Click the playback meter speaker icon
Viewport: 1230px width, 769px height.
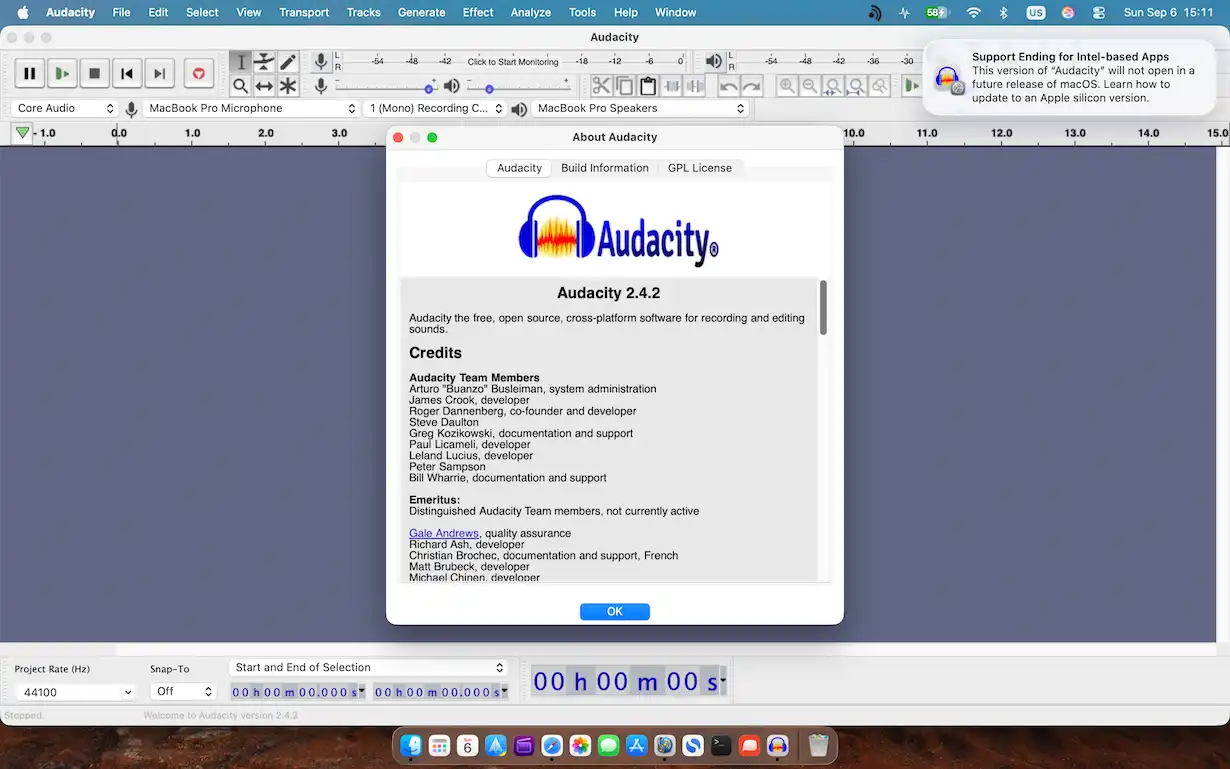tap(713, 62)
